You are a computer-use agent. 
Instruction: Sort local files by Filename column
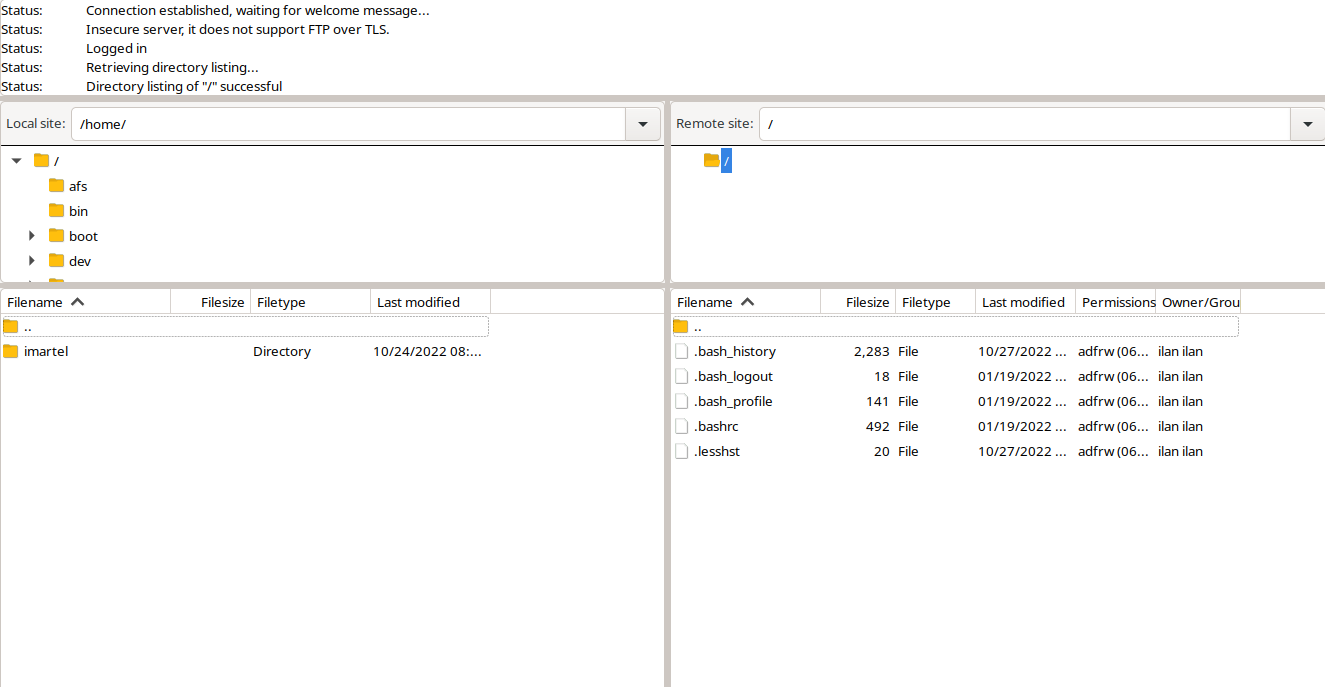[x=86, y=302]
